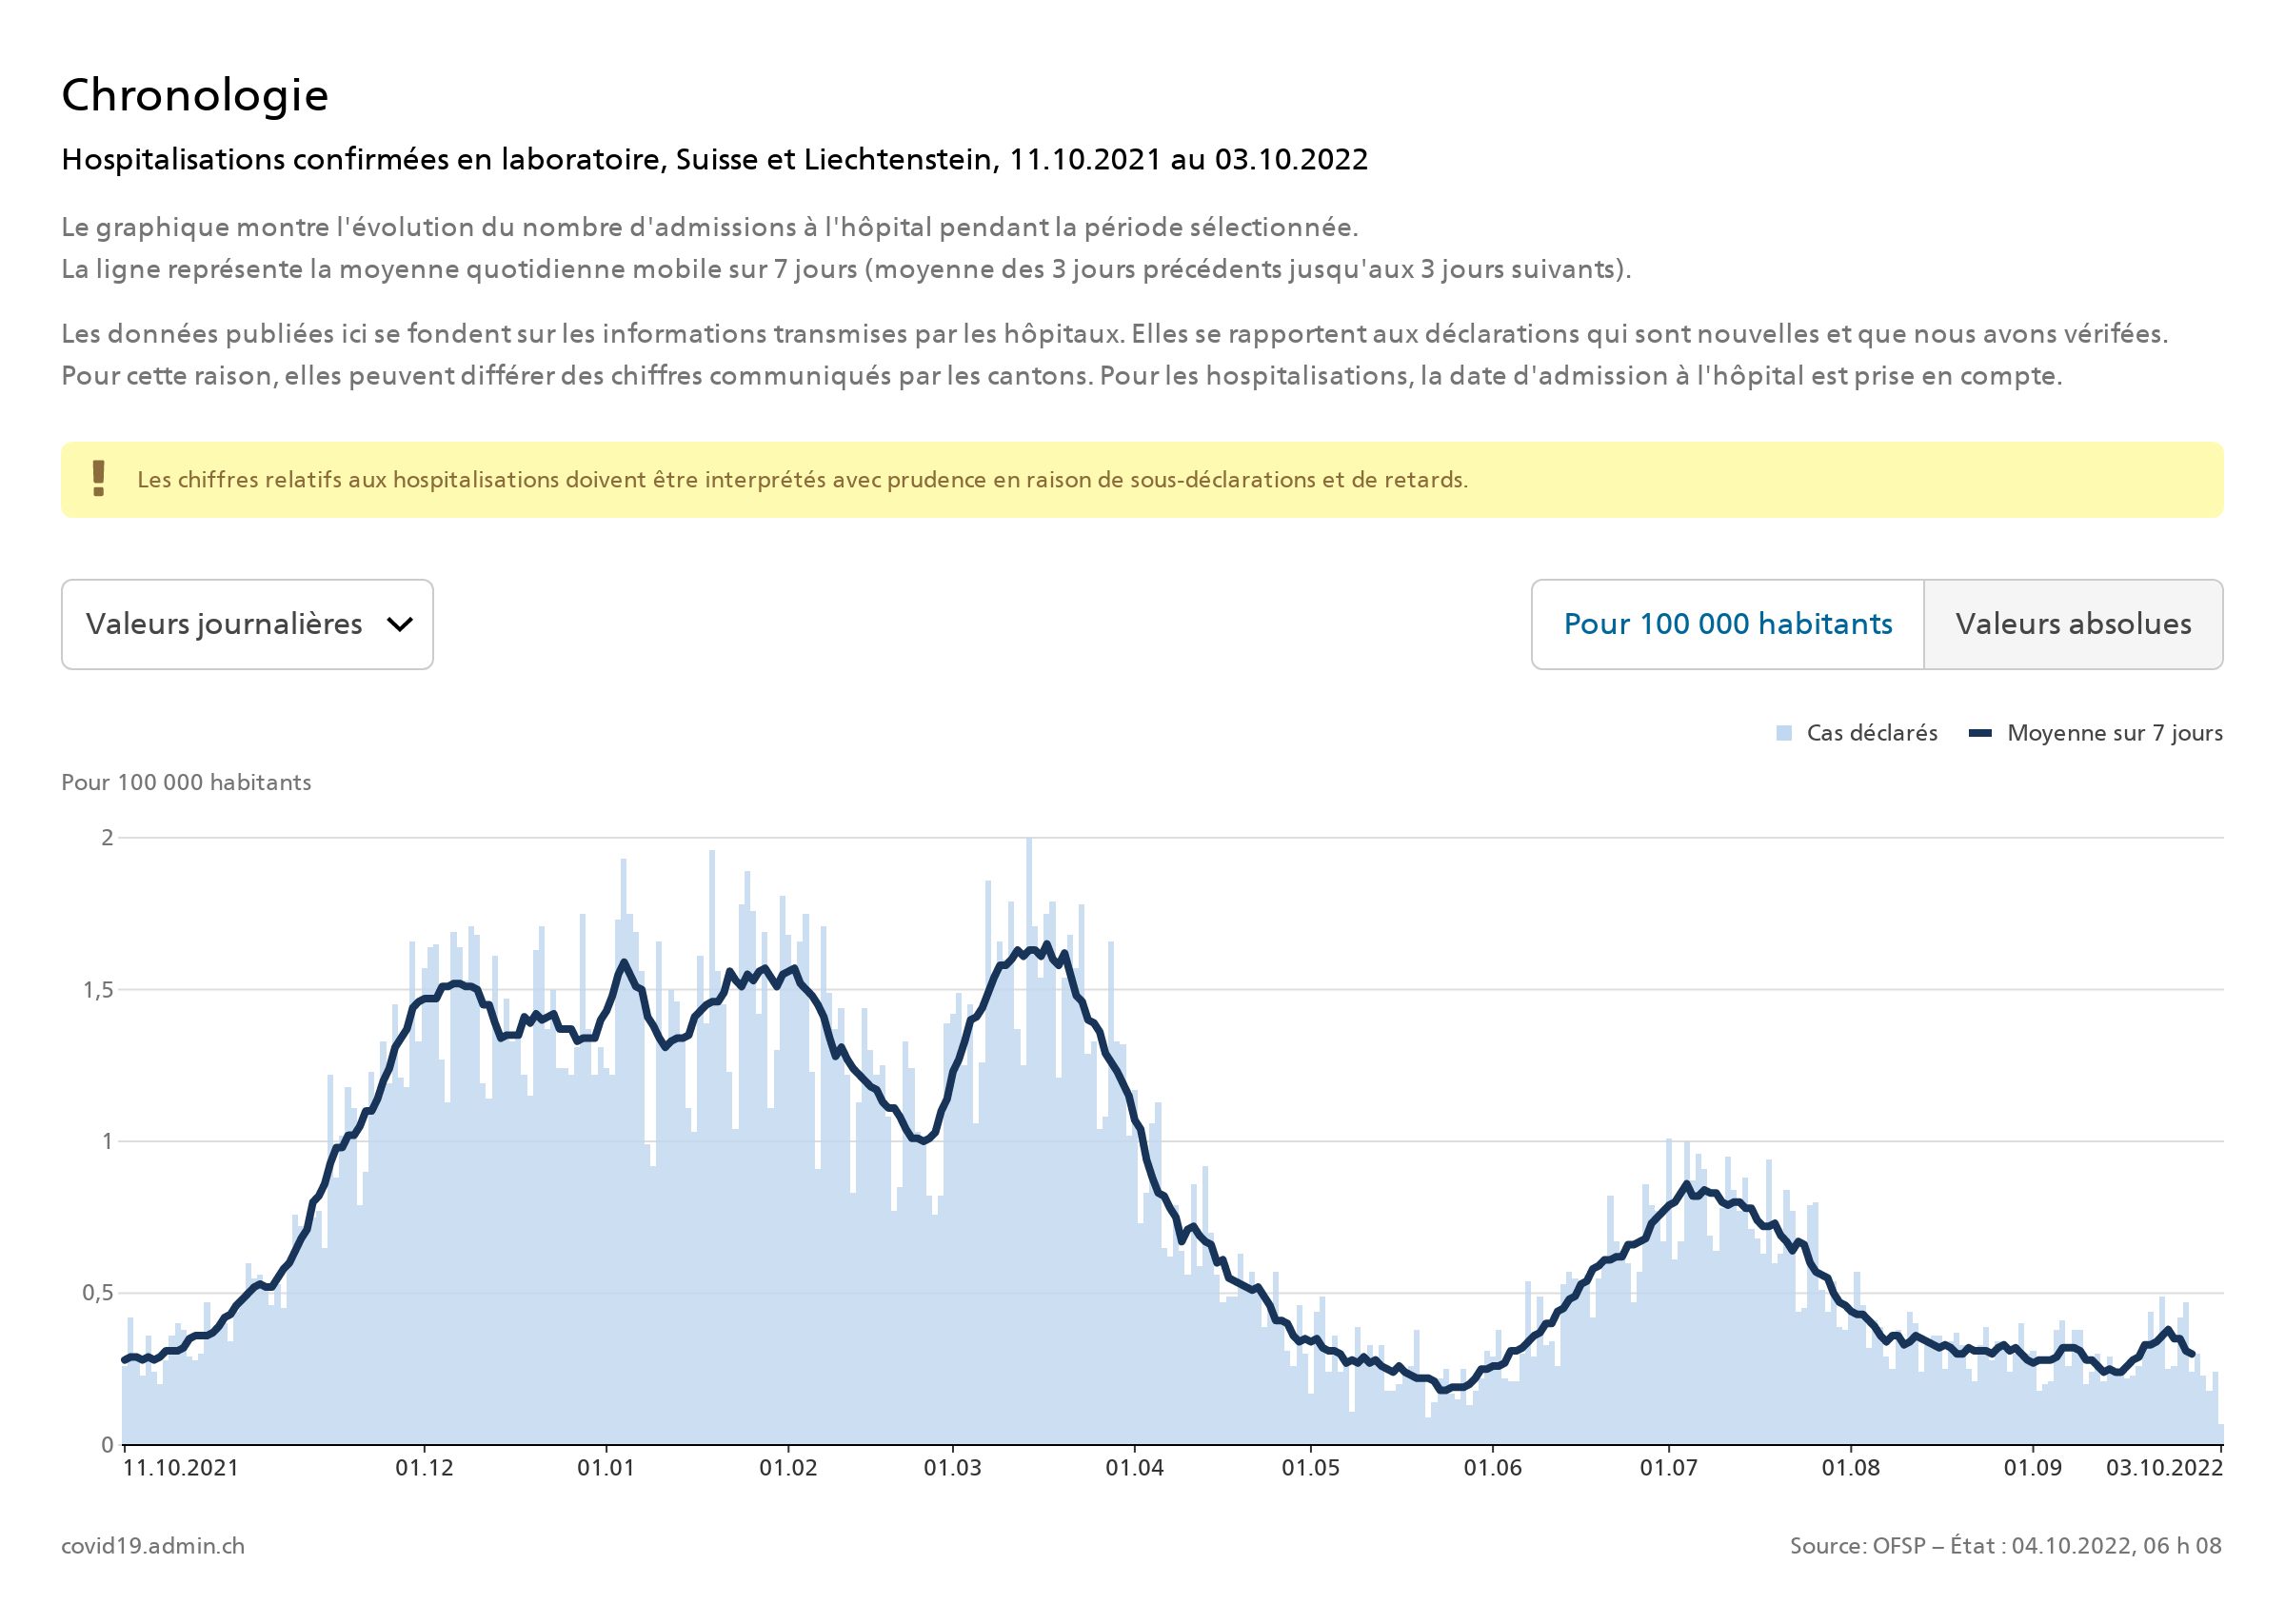
Task: Click the "1,5" value on the vertical axis
Action: coord(98,990)
